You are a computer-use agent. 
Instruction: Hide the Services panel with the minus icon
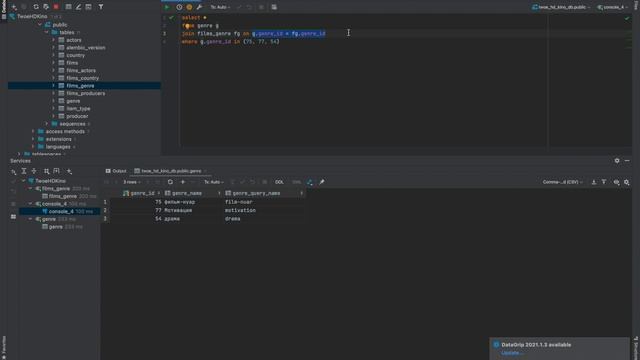point(627,161)
